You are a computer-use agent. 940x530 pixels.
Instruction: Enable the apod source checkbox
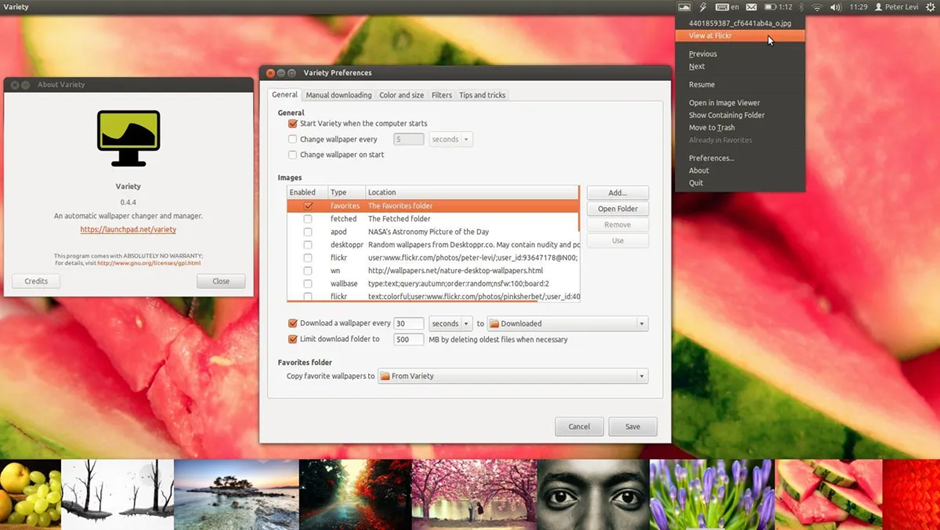pyautogui.click(x=308, y=232)
